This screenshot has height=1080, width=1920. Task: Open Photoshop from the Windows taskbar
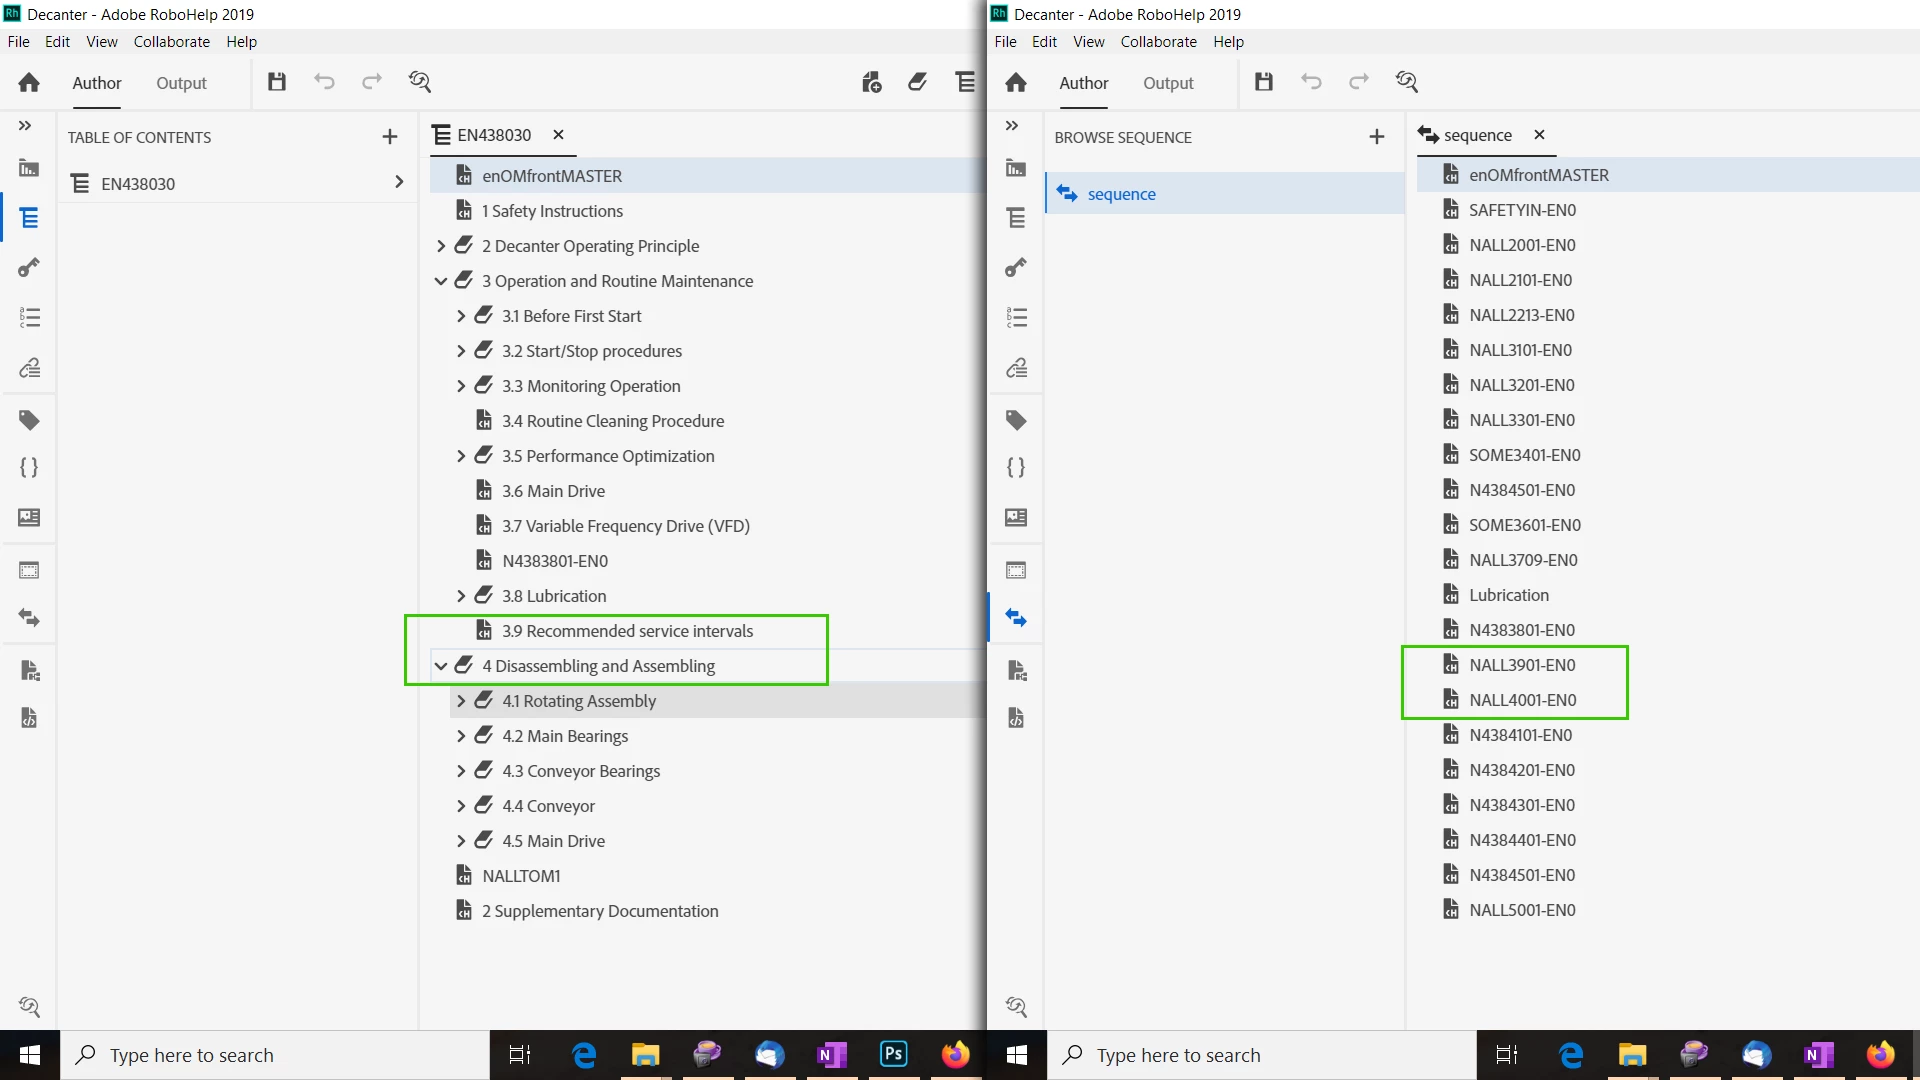[893, 1054]
